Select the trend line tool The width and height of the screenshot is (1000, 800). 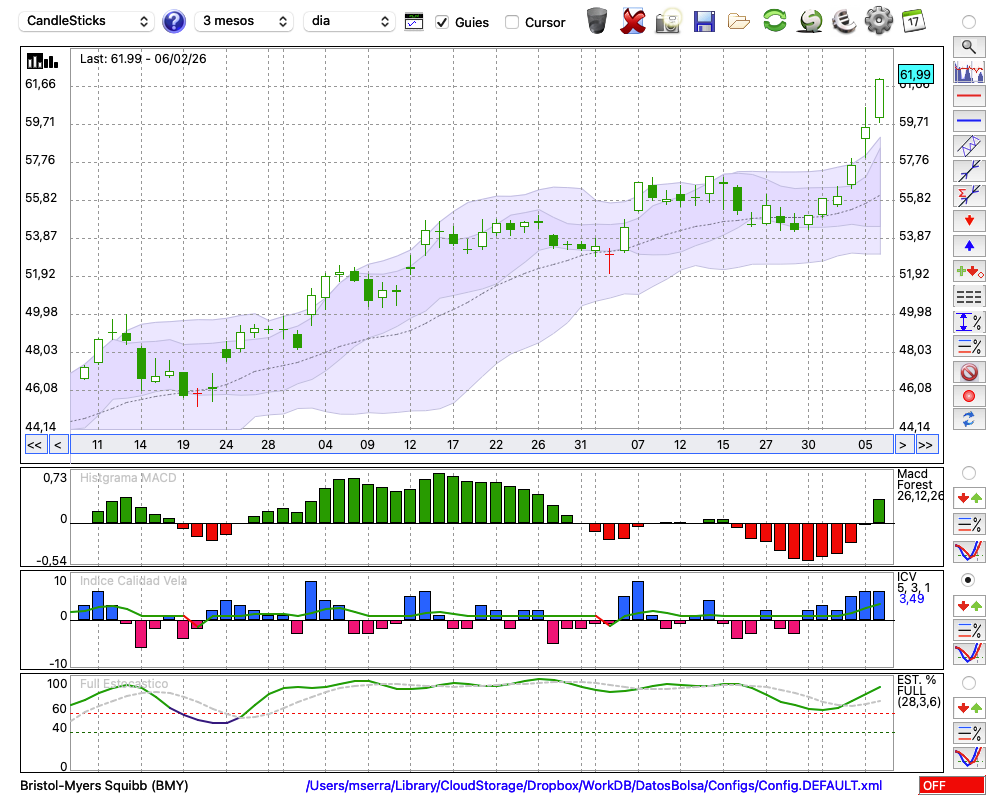click(x=969, y=171)
